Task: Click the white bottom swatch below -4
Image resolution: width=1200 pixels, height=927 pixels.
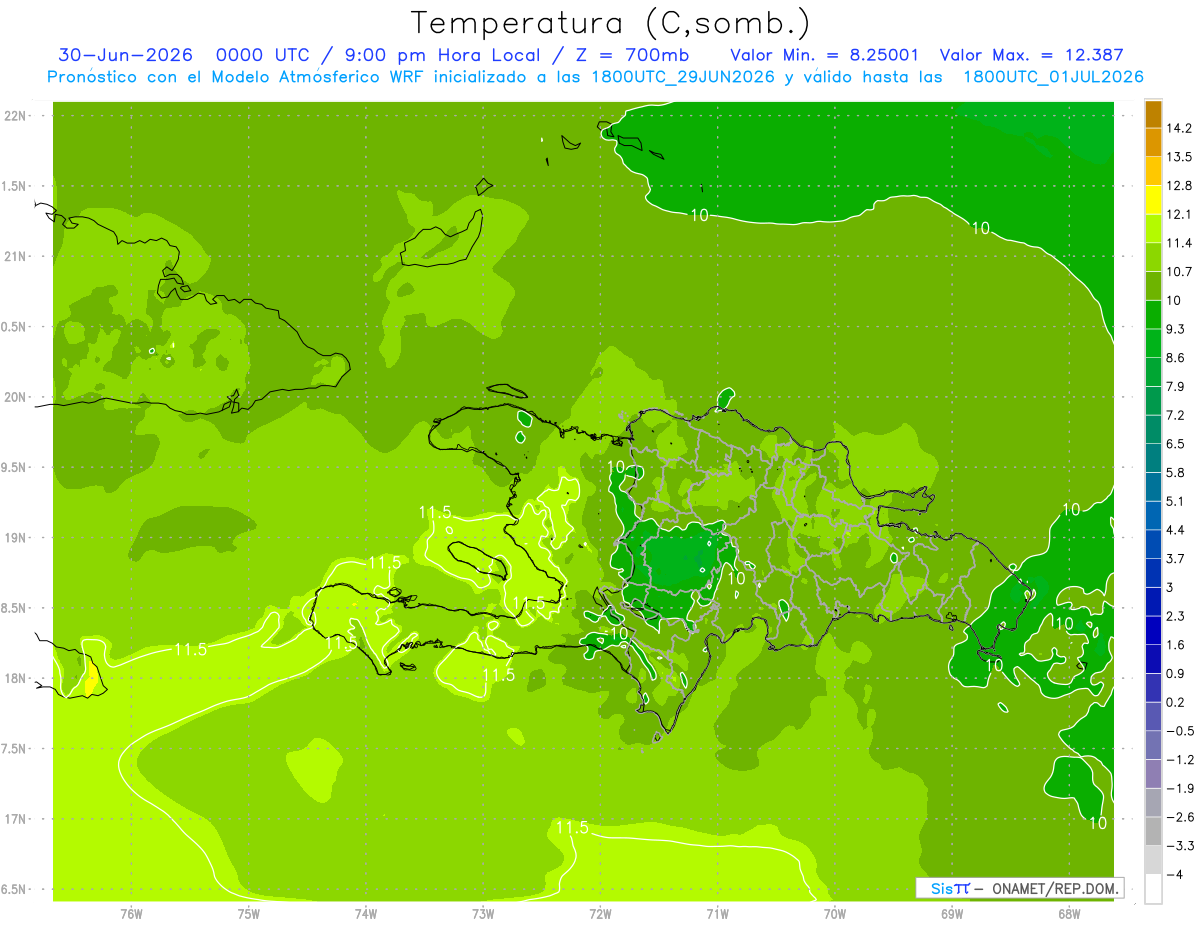Action: 1153,888
